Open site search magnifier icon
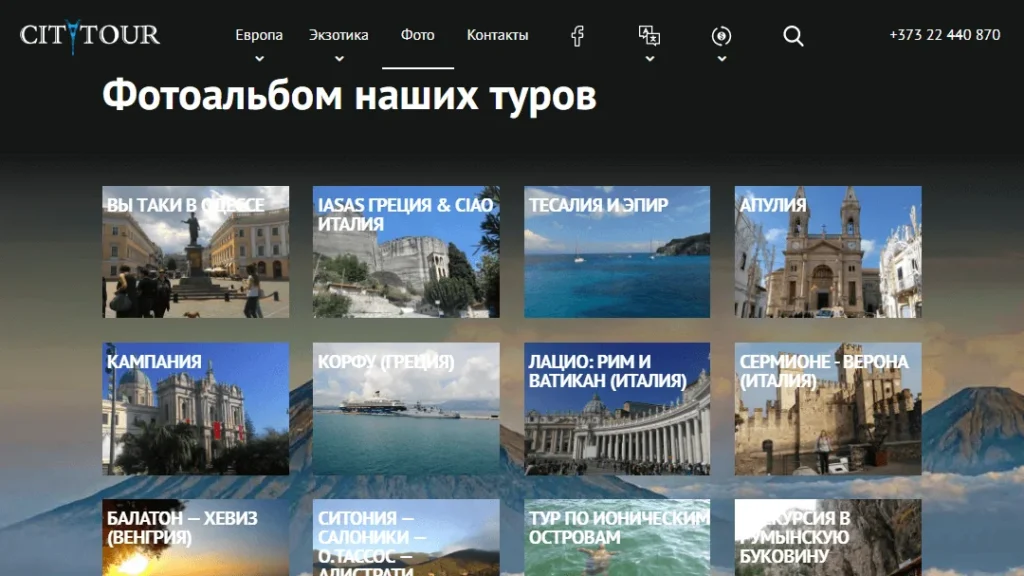Viewport: 1024px width, 576px height. (x=793, y=36)
